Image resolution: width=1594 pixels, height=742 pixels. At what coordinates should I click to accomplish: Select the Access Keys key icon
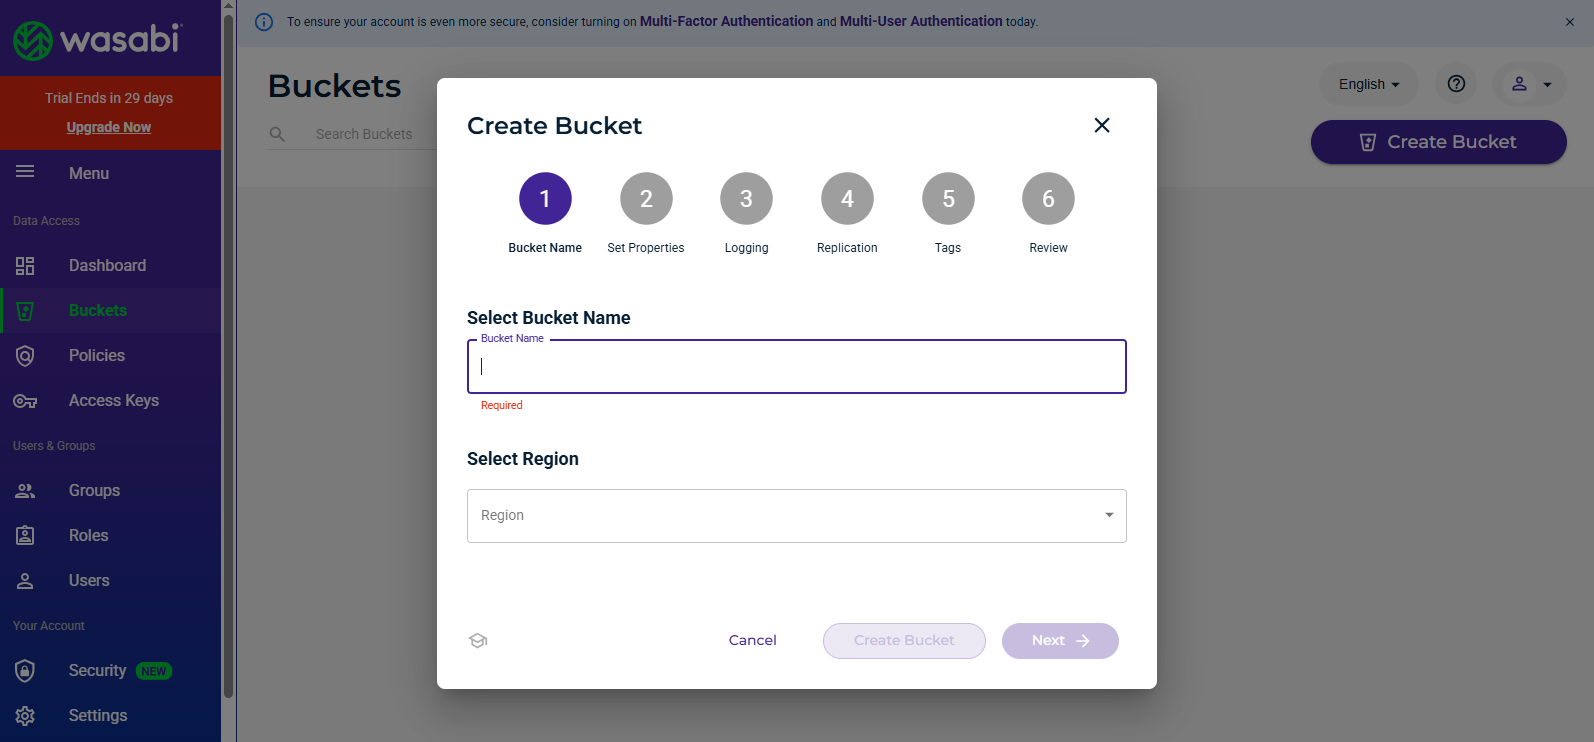[25, 401]
